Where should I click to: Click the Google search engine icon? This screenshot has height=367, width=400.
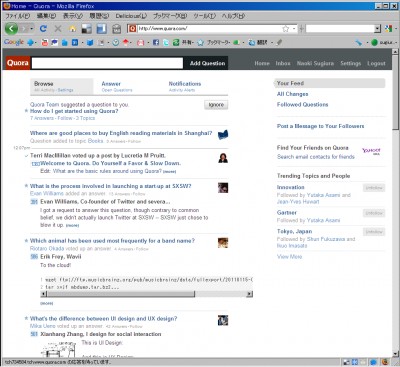(x=387, y=29)
